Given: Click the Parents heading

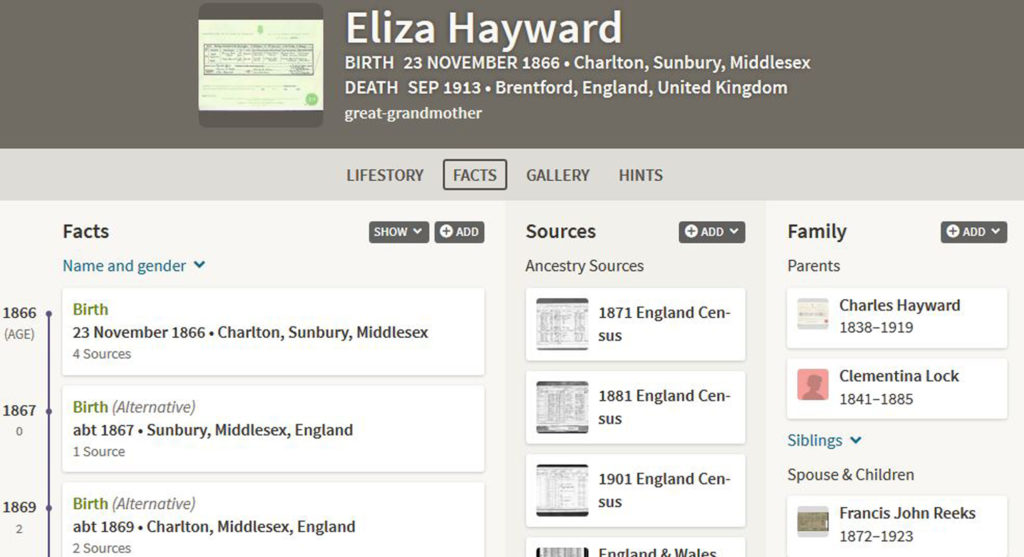Looking at the screenshot, I should (x=814, y=266).
